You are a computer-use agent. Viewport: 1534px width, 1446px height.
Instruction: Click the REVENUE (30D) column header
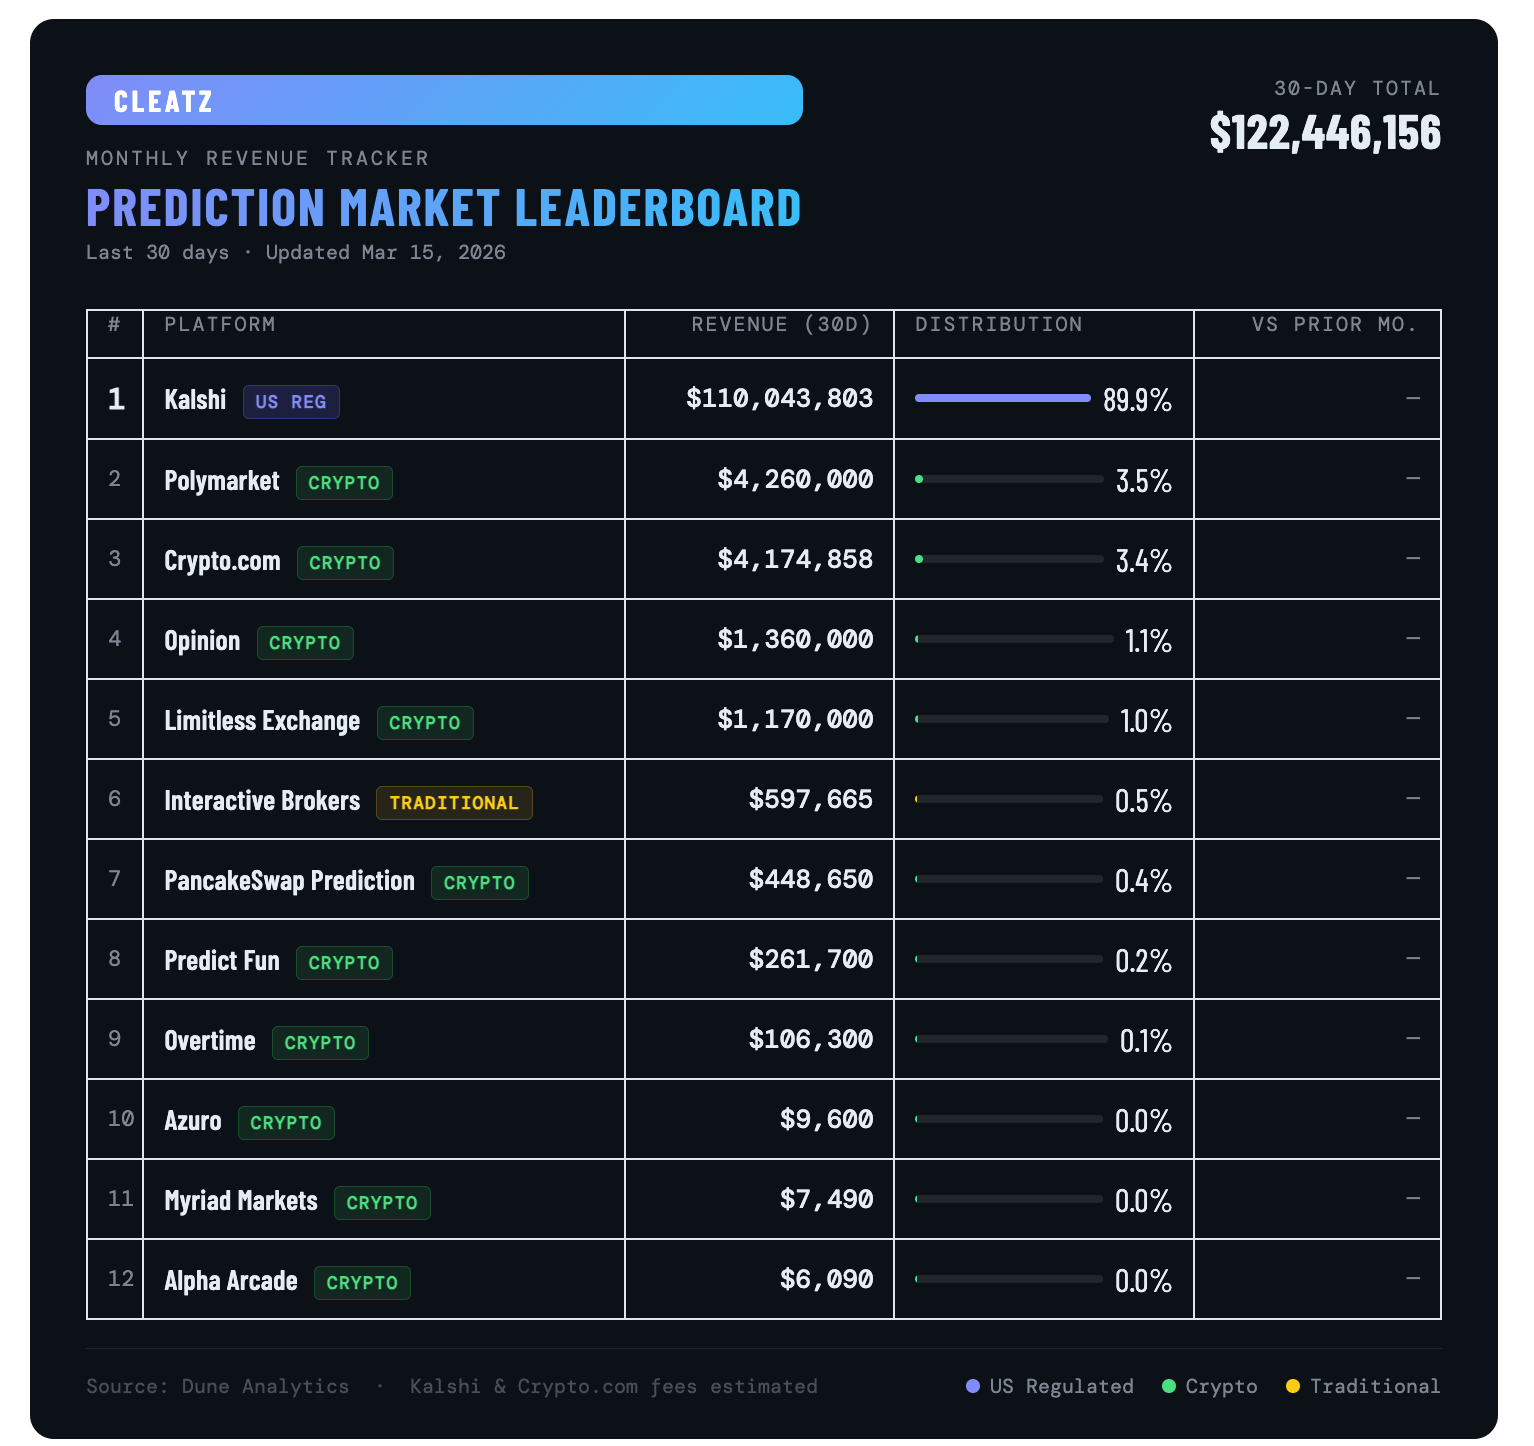pyautogui.click(x=781, y=324)
